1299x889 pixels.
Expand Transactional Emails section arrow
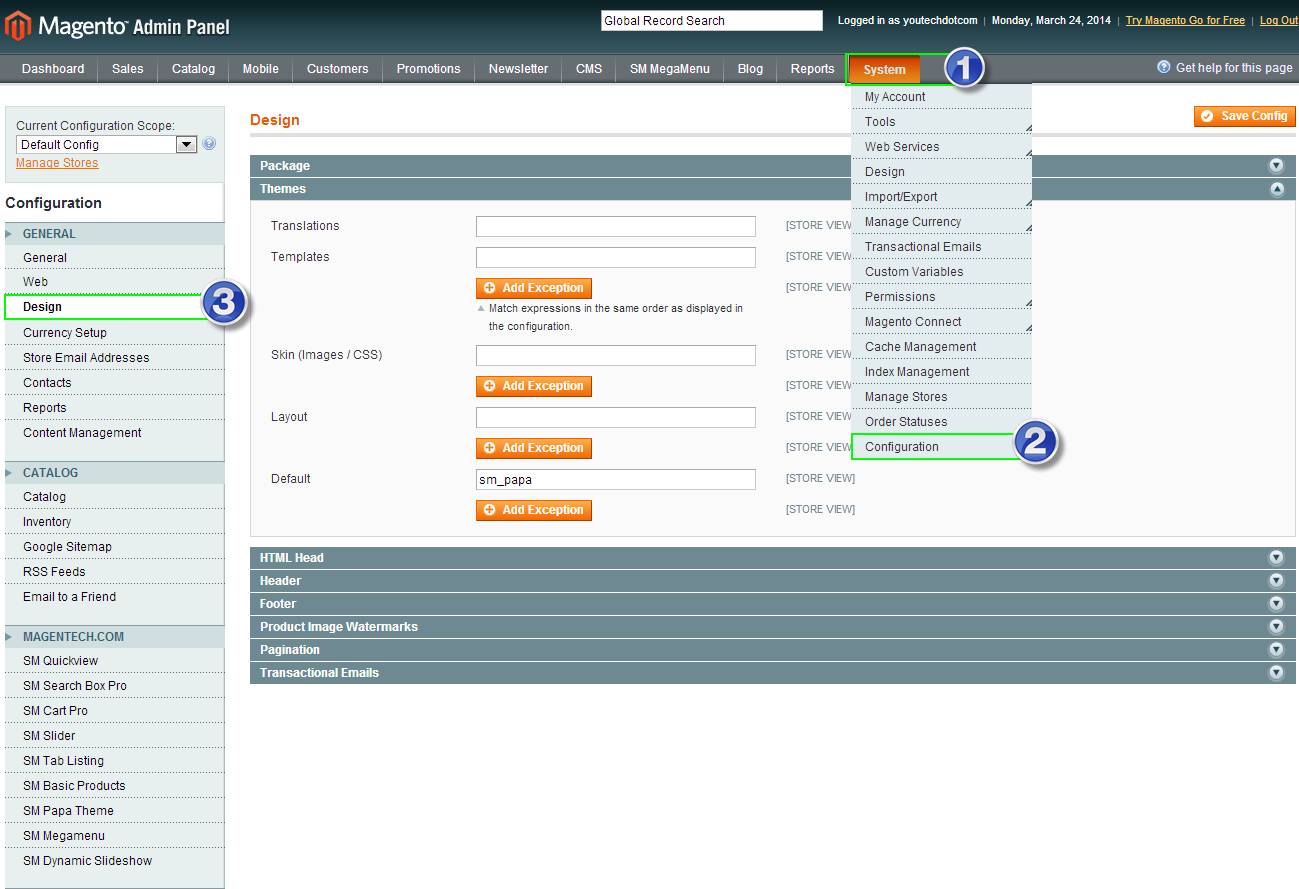1276,673
